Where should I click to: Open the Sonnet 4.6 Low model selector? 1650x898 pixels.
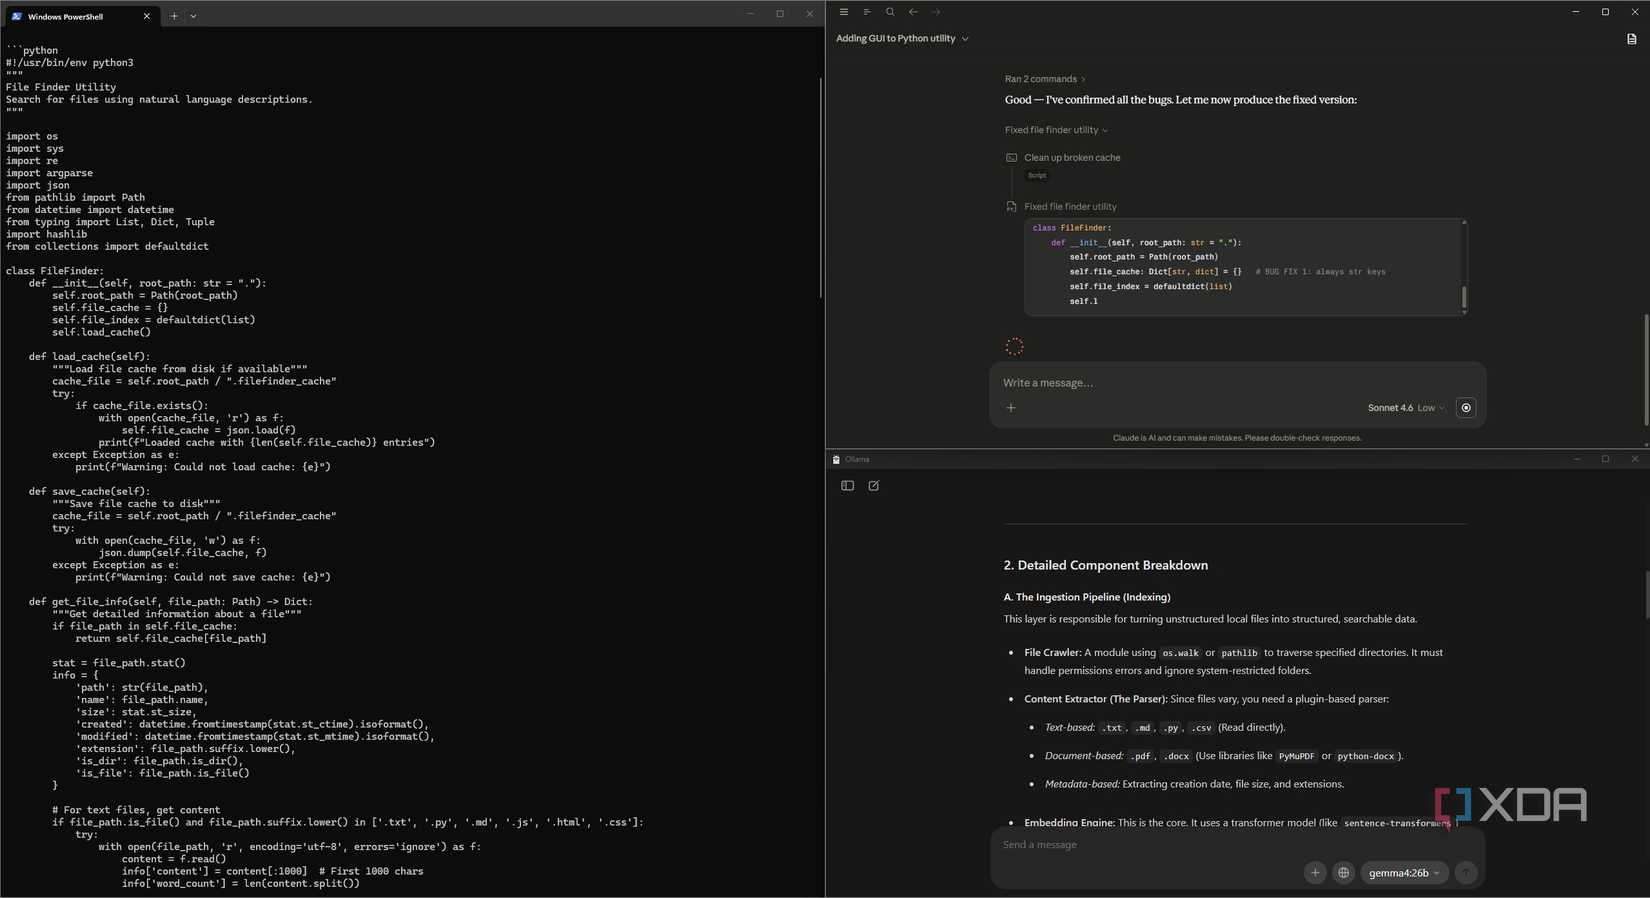(1406, 408)
